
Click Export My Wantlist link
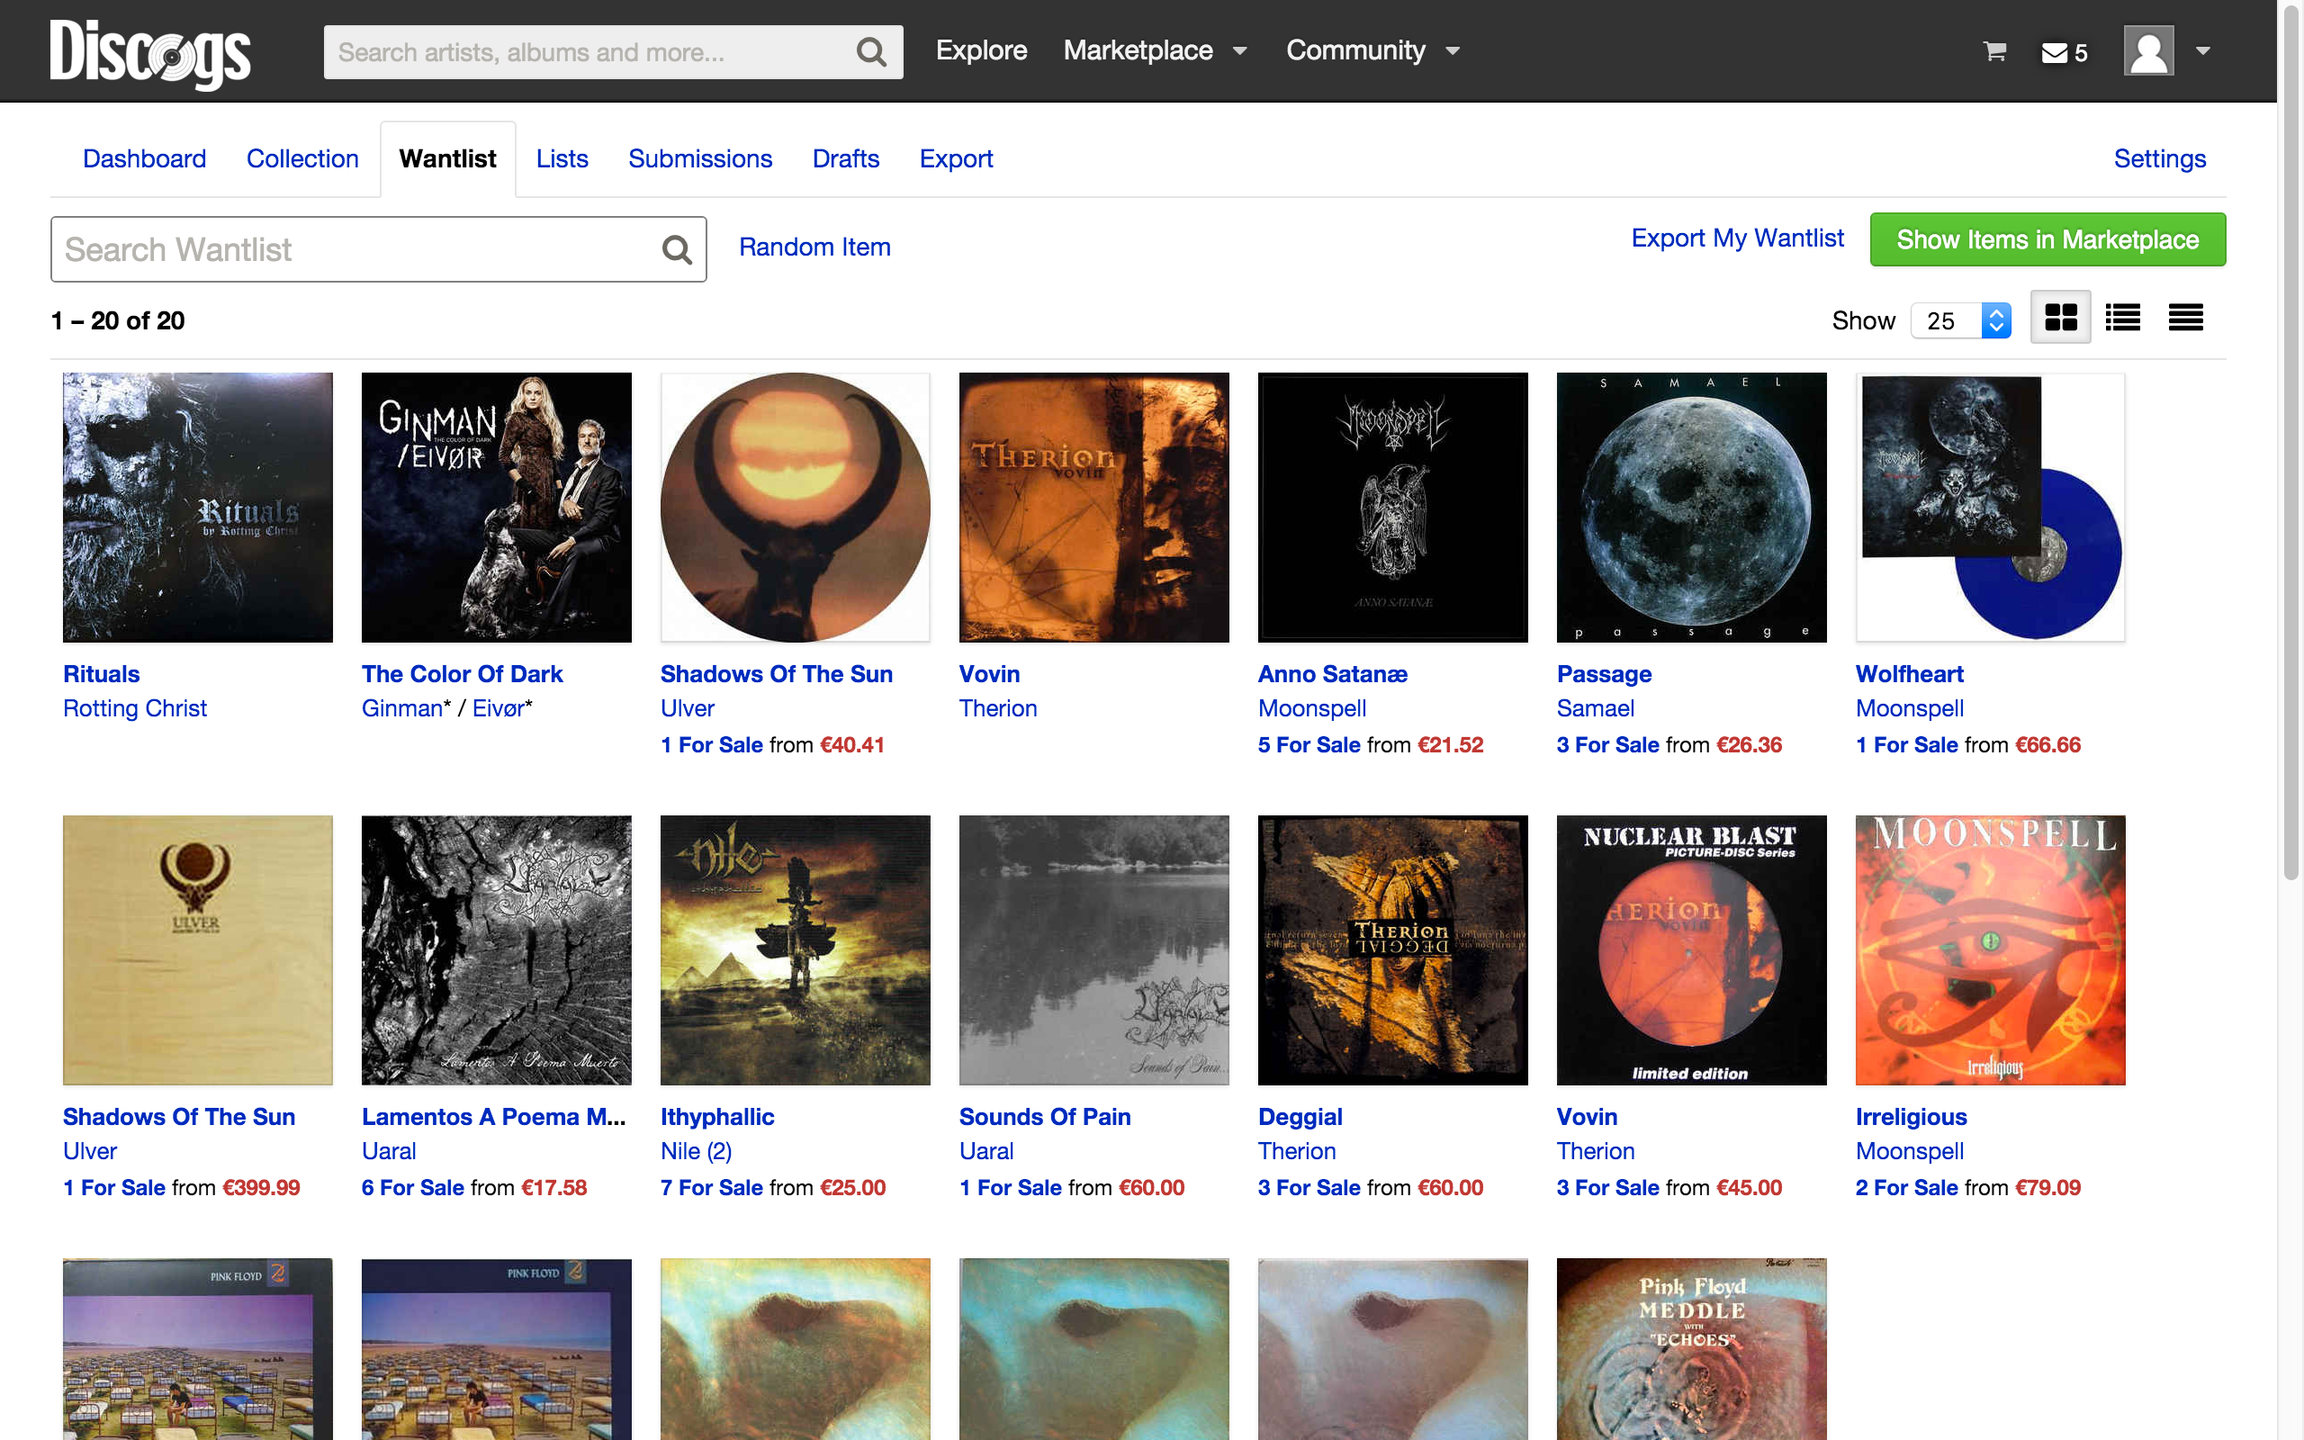(1737, 238)
